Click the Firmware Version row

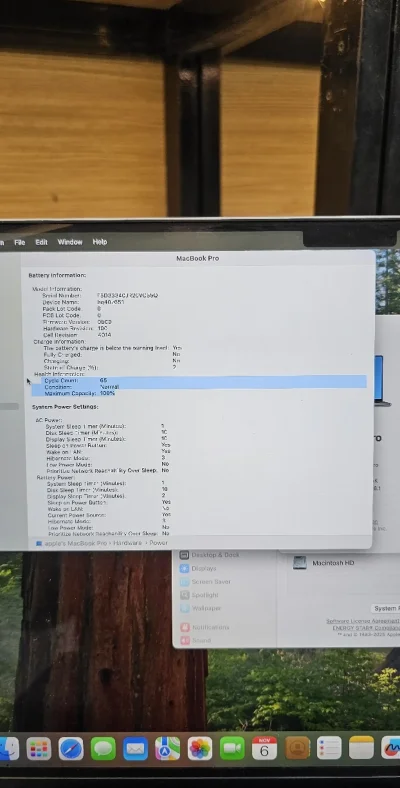[77, 322]
